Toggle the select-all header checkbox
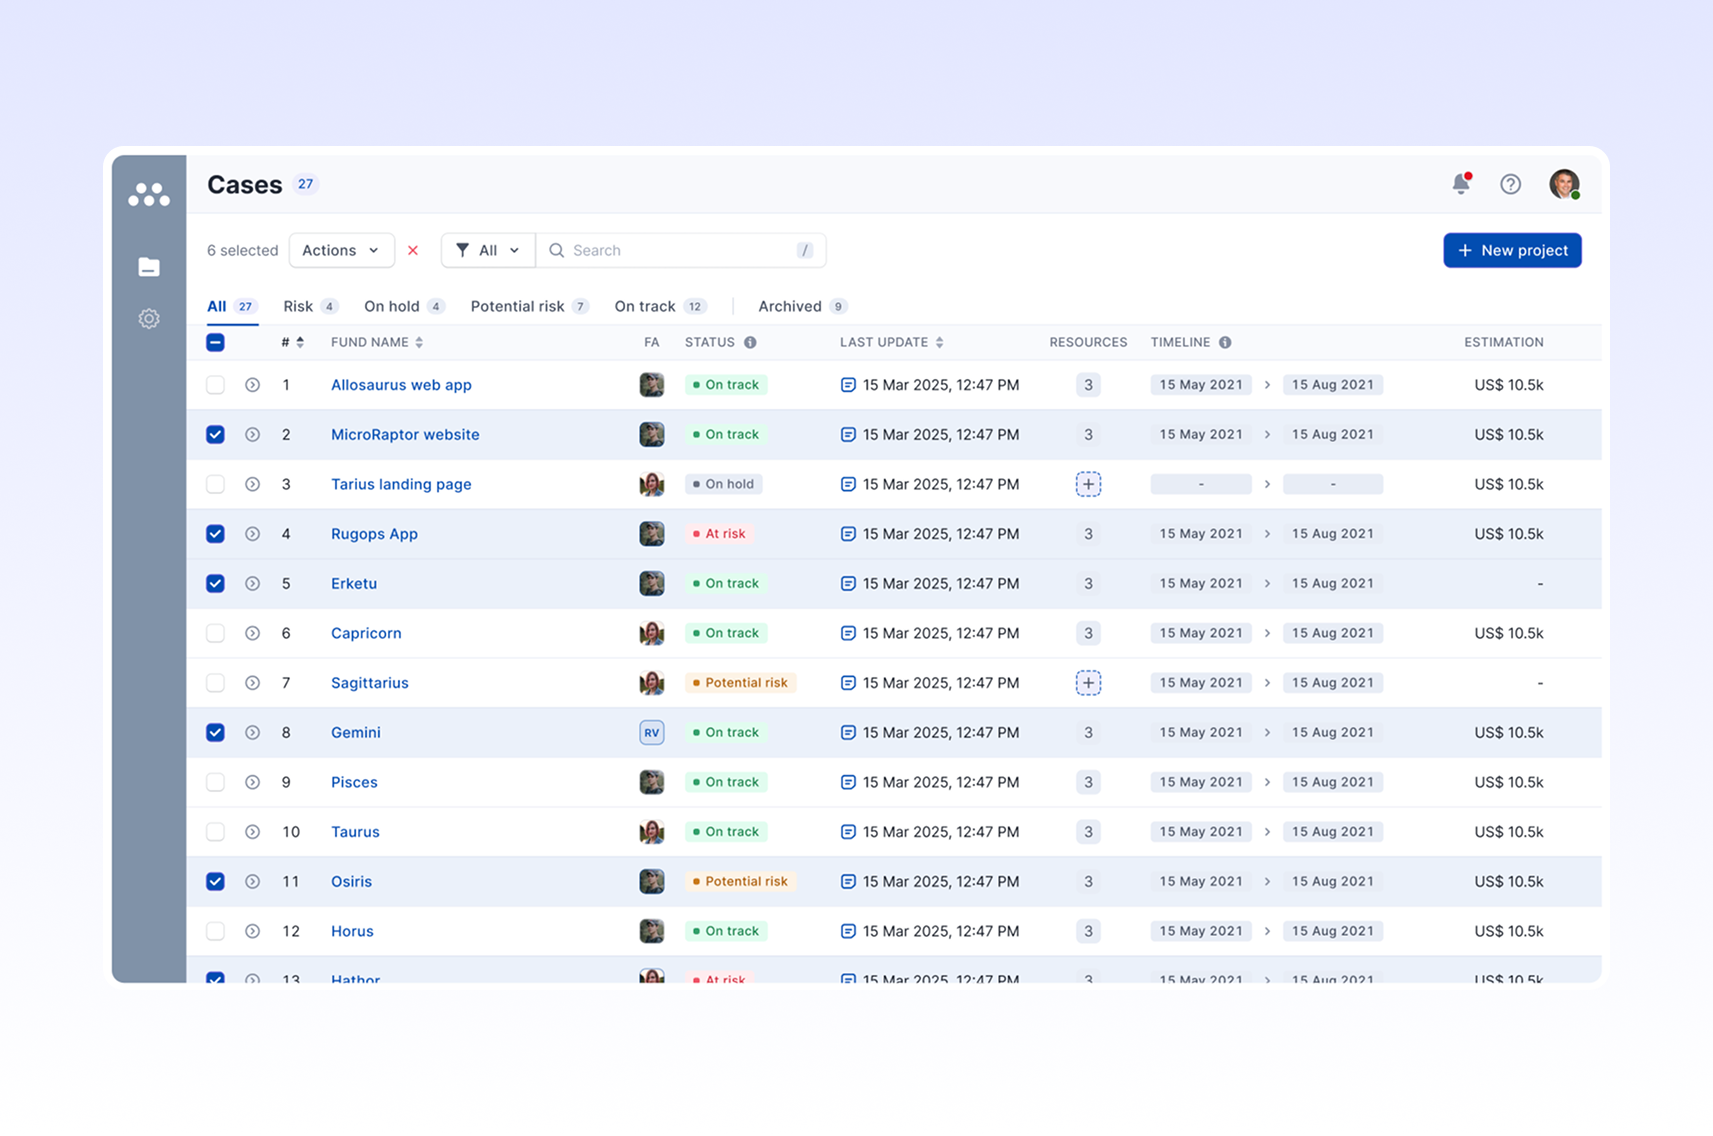The height and width of the screenshot is (1136, 1713). [215, 343]
